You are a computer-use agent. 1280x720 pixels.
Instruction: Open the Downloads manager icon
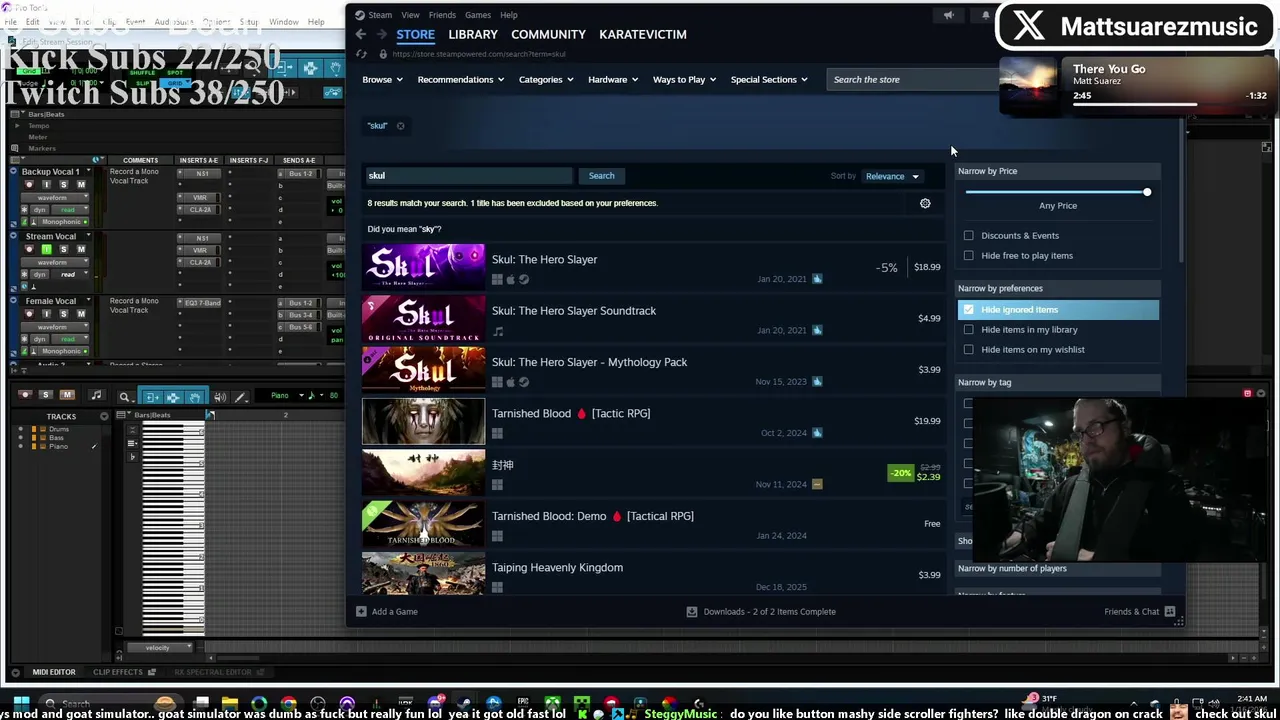pos(691,612)
